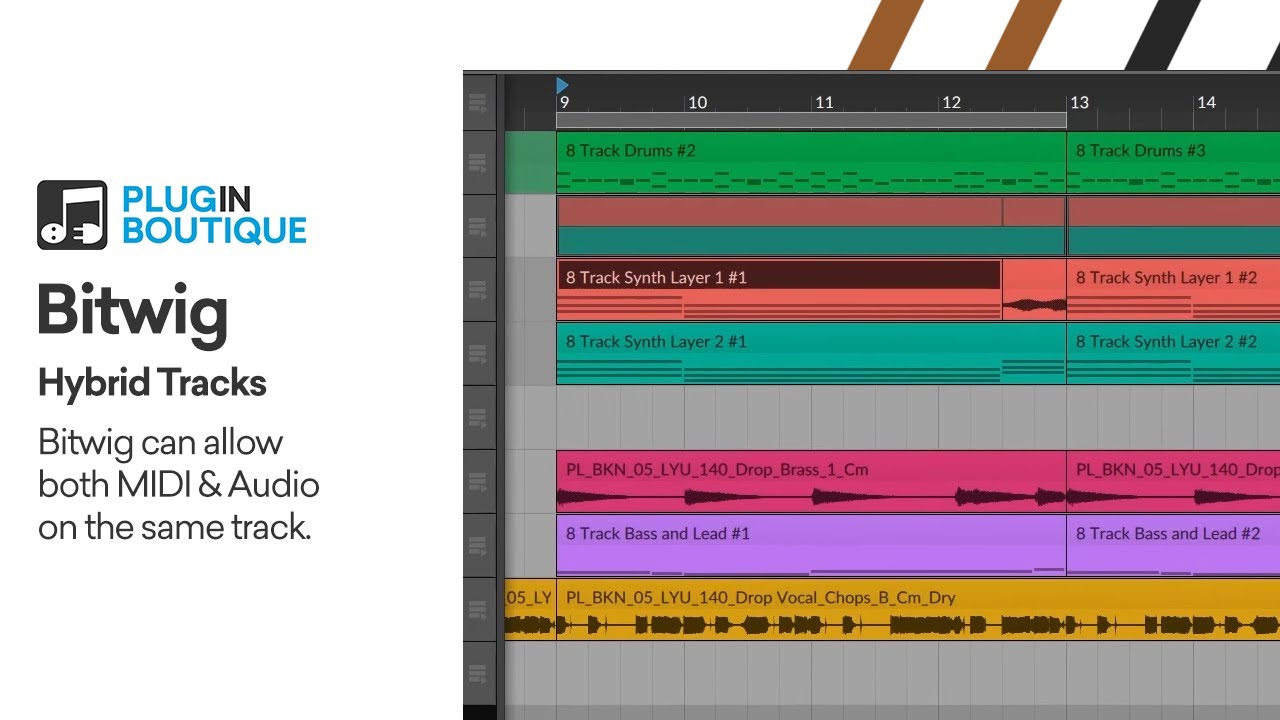Click the track icon beside the Drop_Brass_1_Cm clip
The height and width of the screenshot is (720, 1280).
click(477, 482)
